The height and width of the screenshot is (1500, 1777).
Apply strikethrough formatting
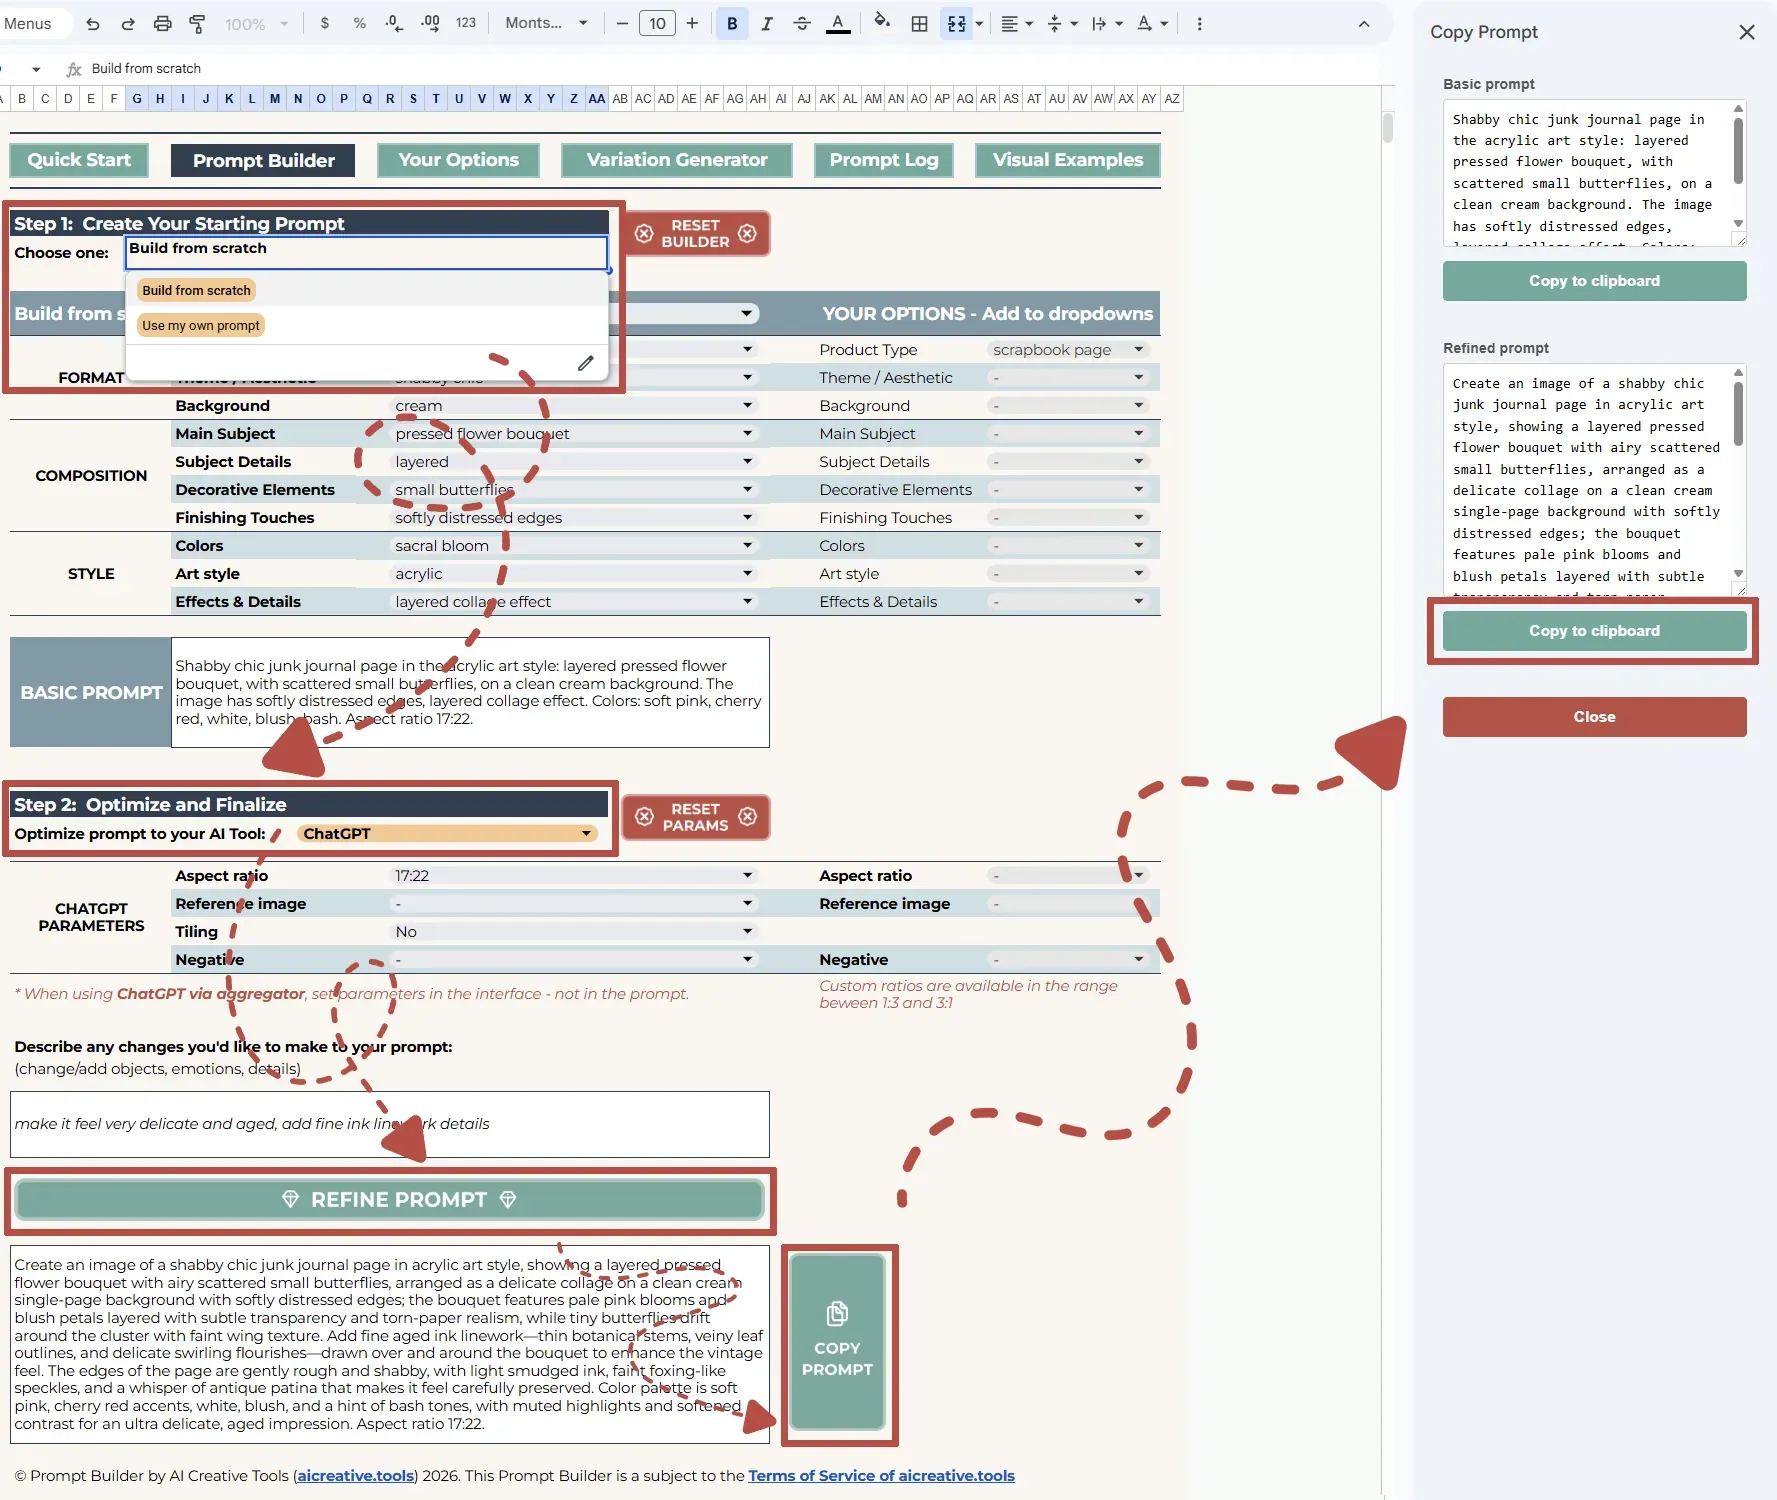pos(802,24)
